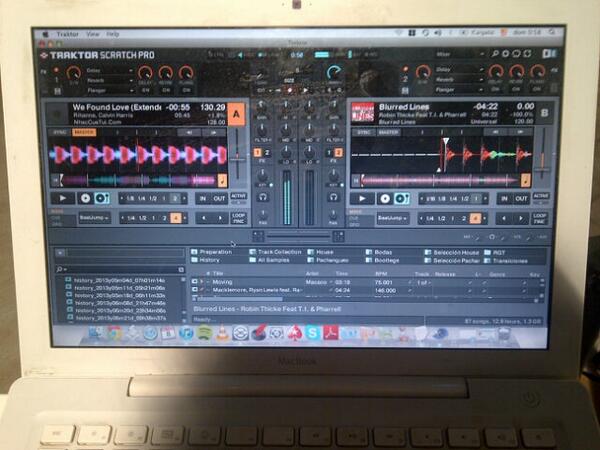Set loop IN point on Deck A
This screenshot has height=450, width=600.
pyautogui.click(x=203, y=198)
